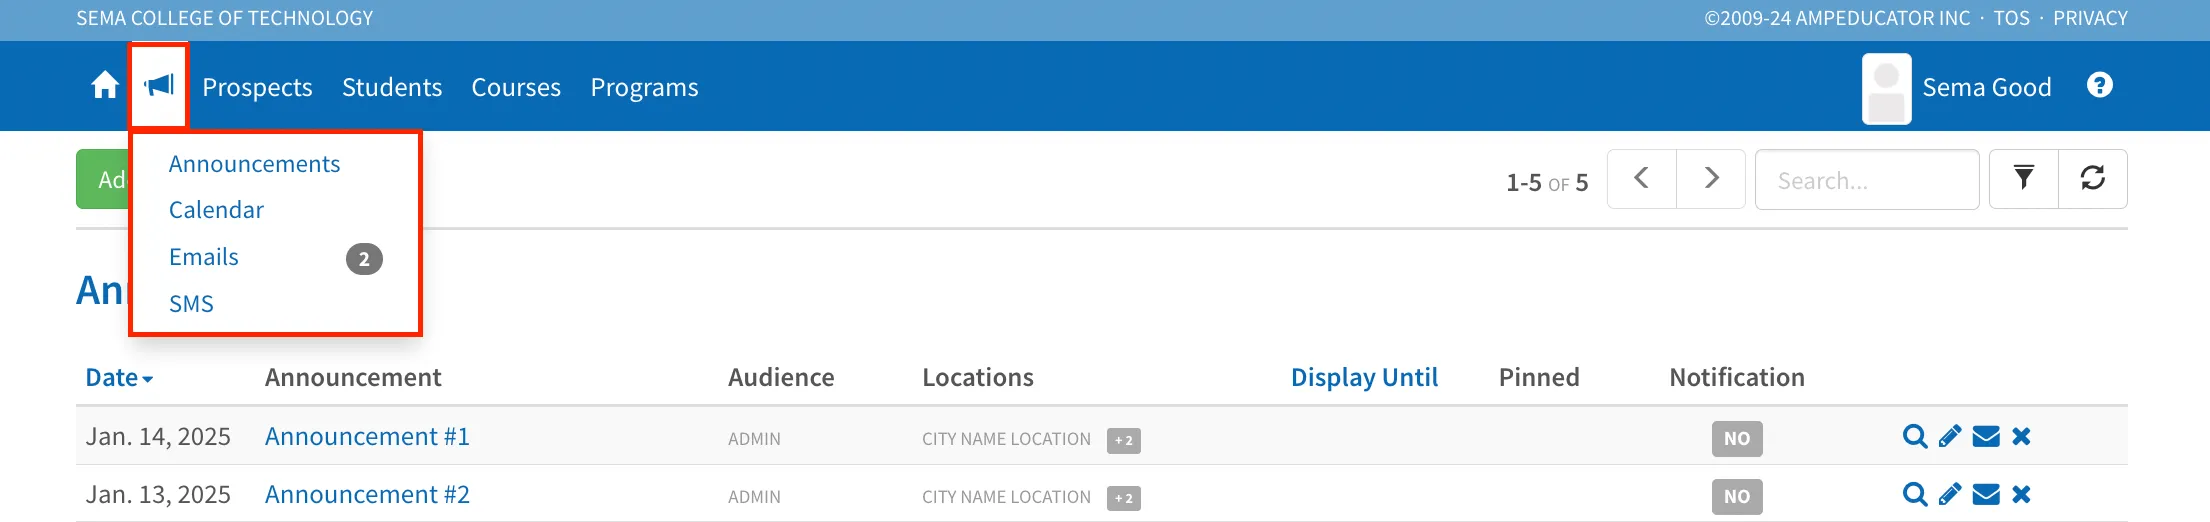Screen dimensions: 2210x522
Task: Open the Prospects nav item
Action: [257, 88]
